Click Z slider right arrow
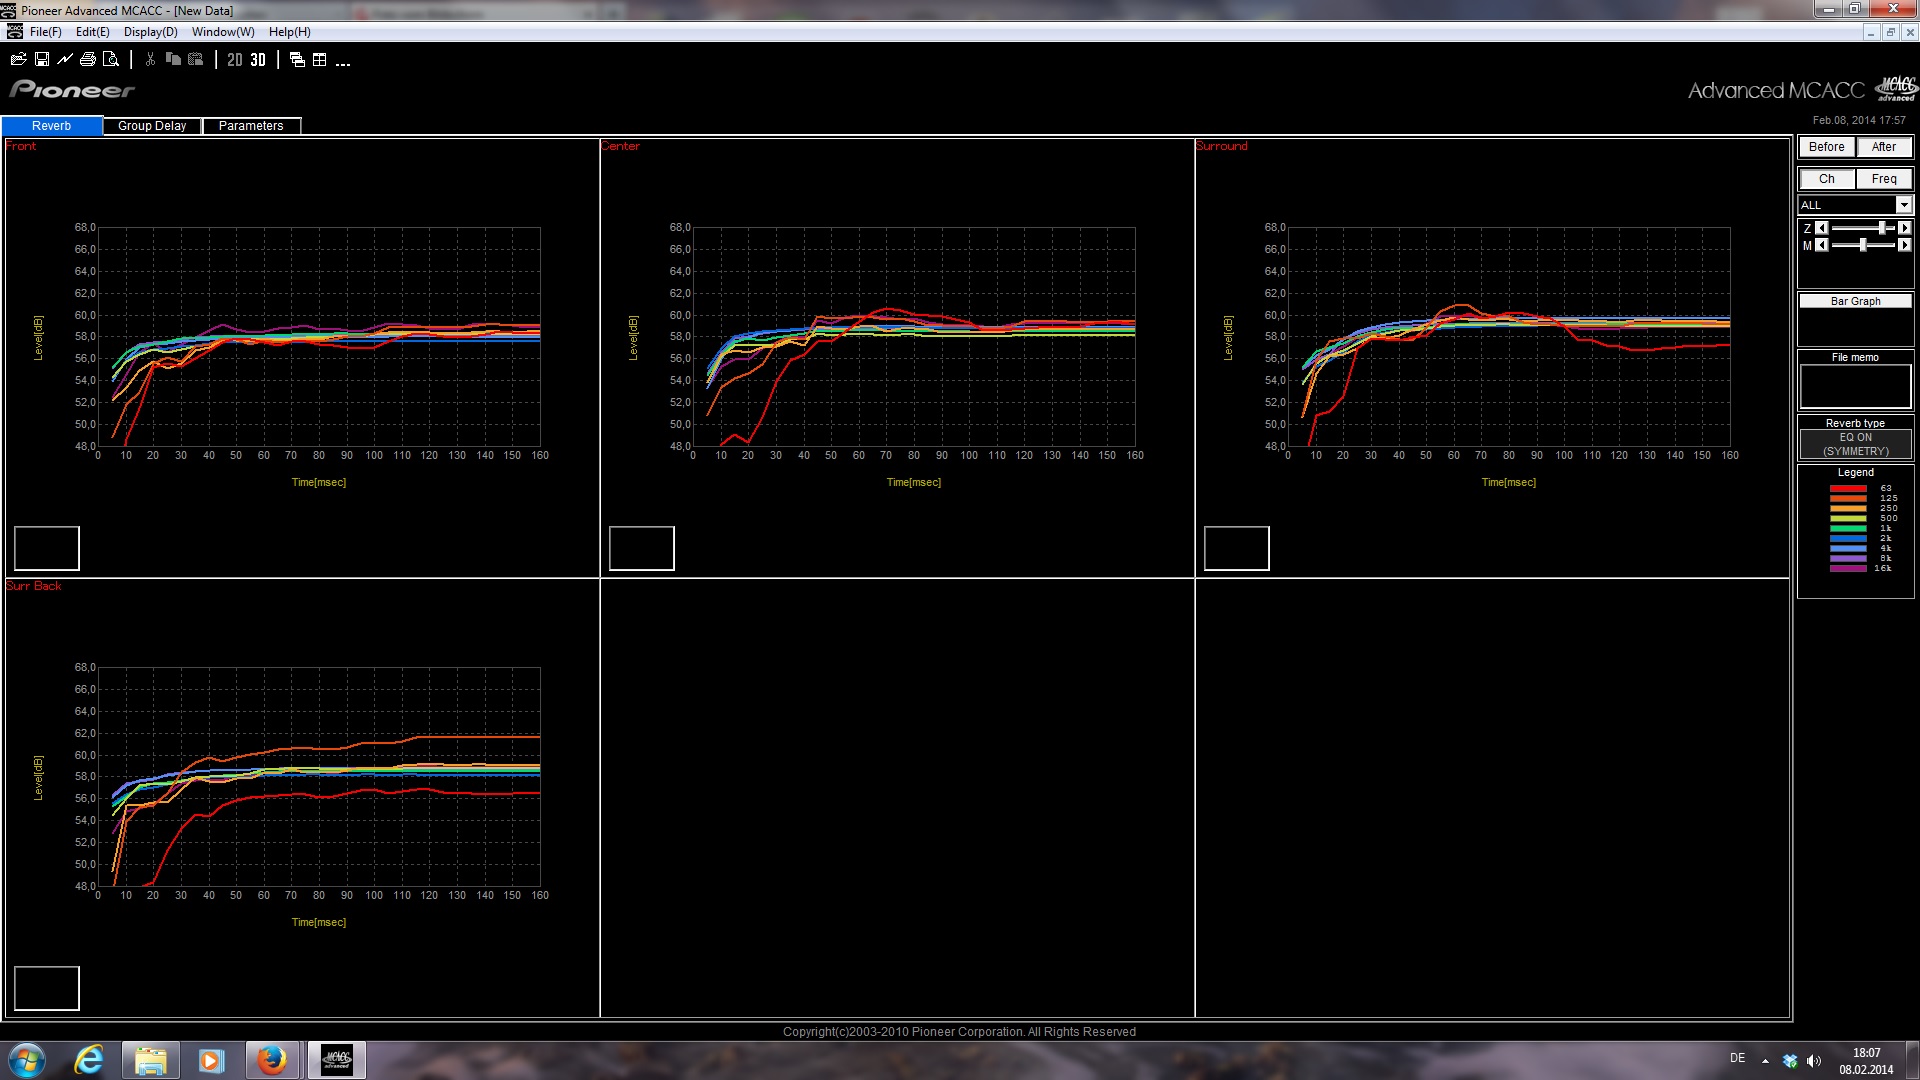The height and width of the screenshot is (1080, 1920). (x=1904, y=228)
